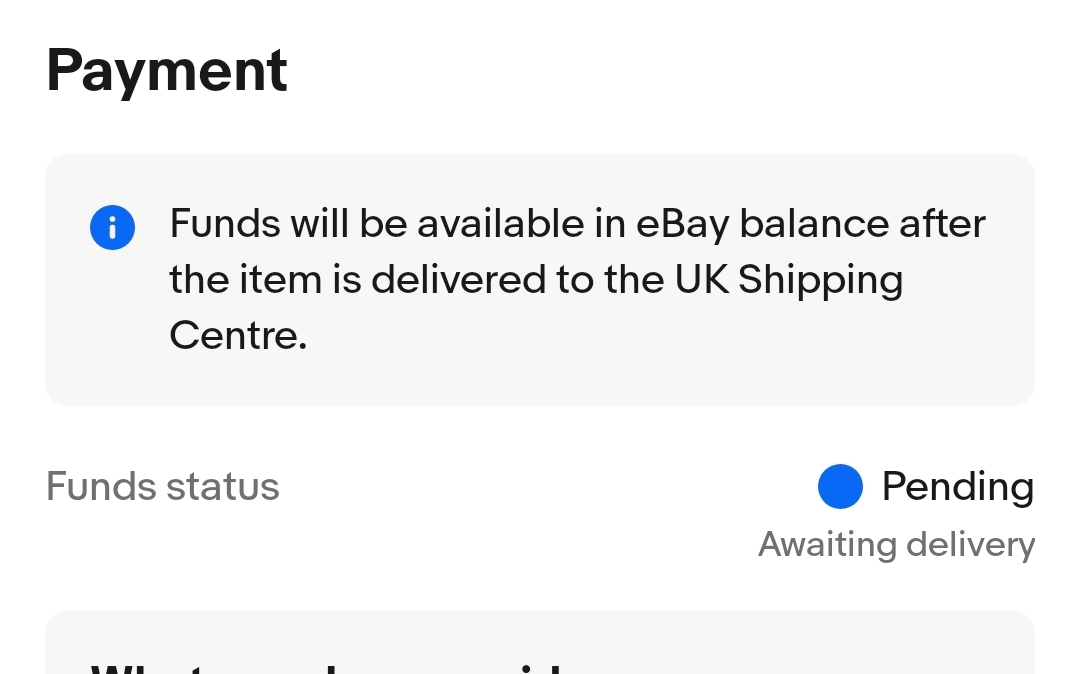This screenshot has width=1080, height=674.
Task: Tap the word delivered in the notice
Action: (x=458, y=280)
